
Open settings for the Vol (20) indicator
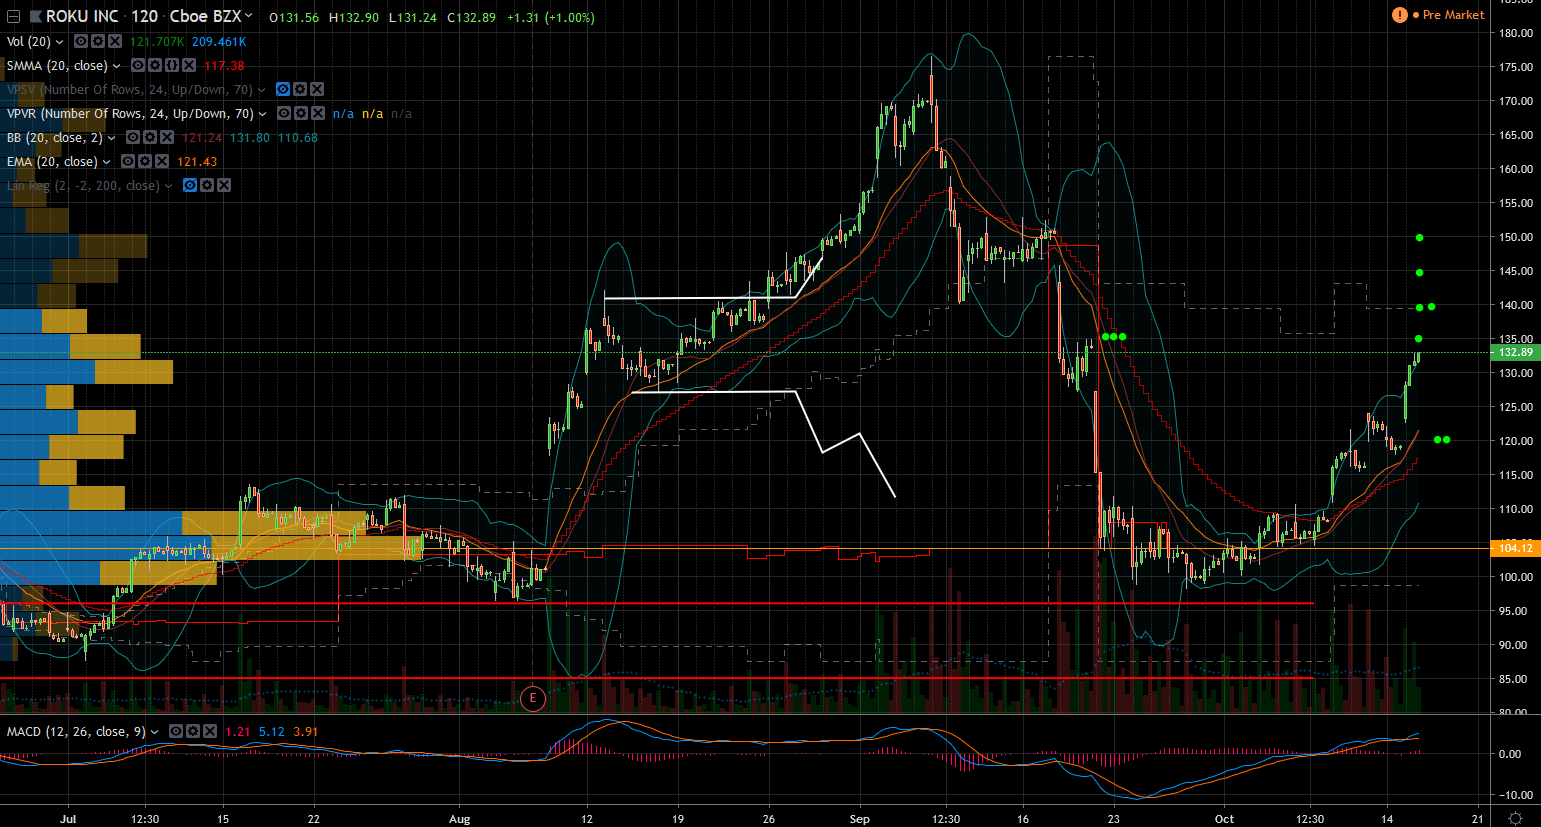coord(98,42)
